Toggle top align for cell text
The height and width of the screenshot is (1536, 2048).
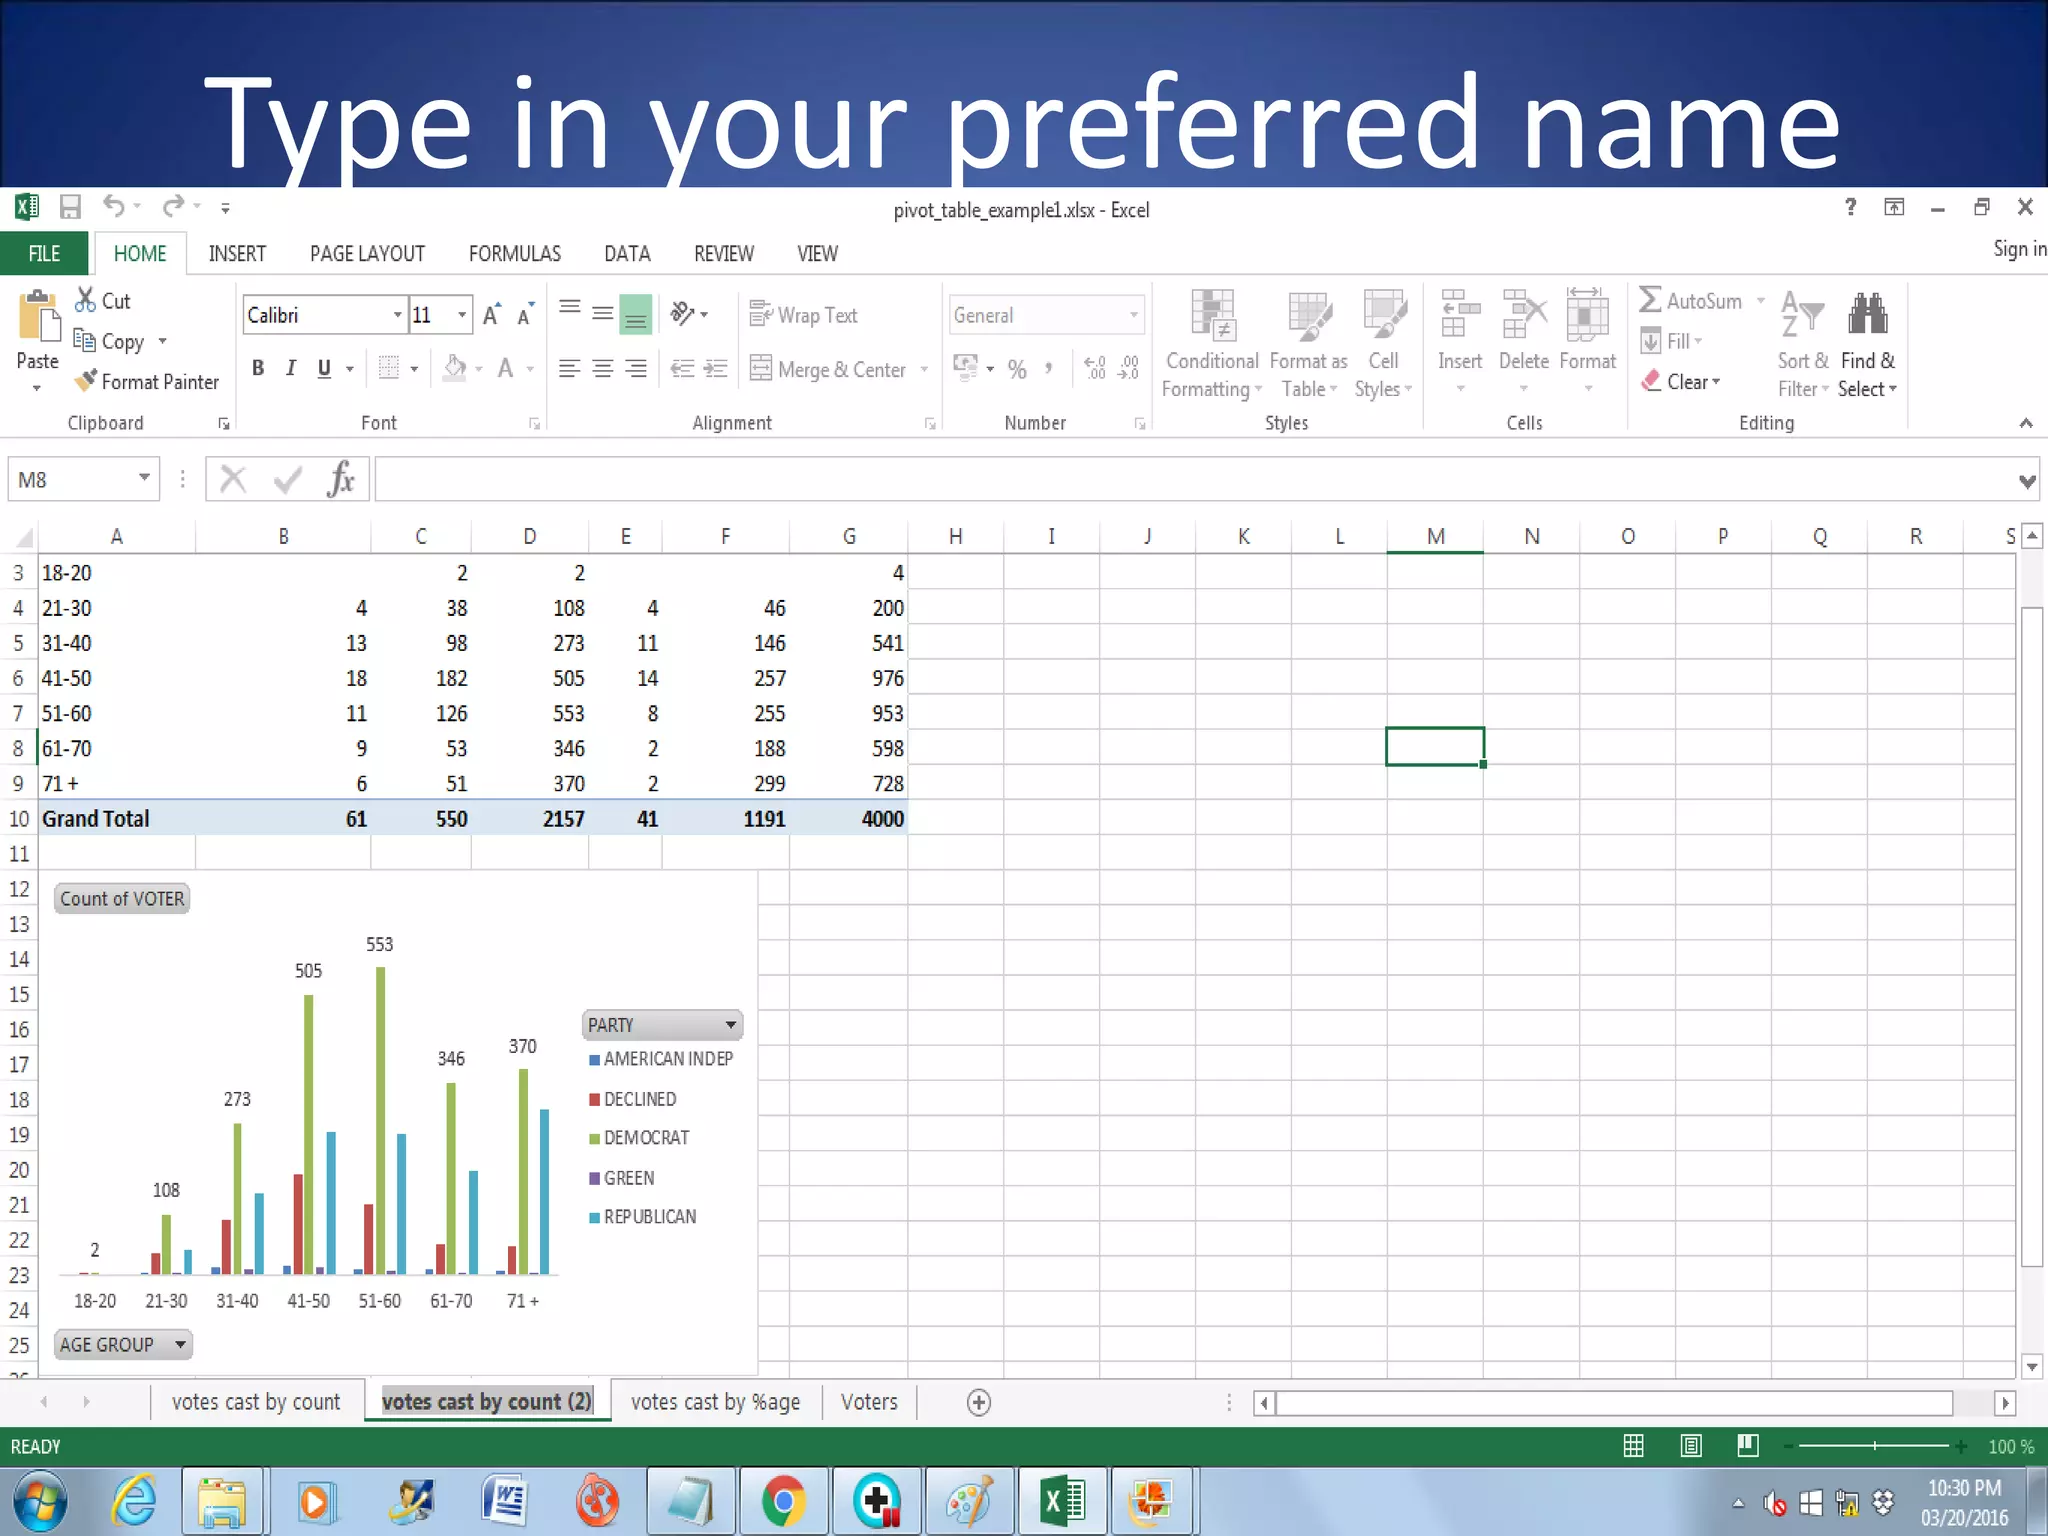click(x=570, y=309)
